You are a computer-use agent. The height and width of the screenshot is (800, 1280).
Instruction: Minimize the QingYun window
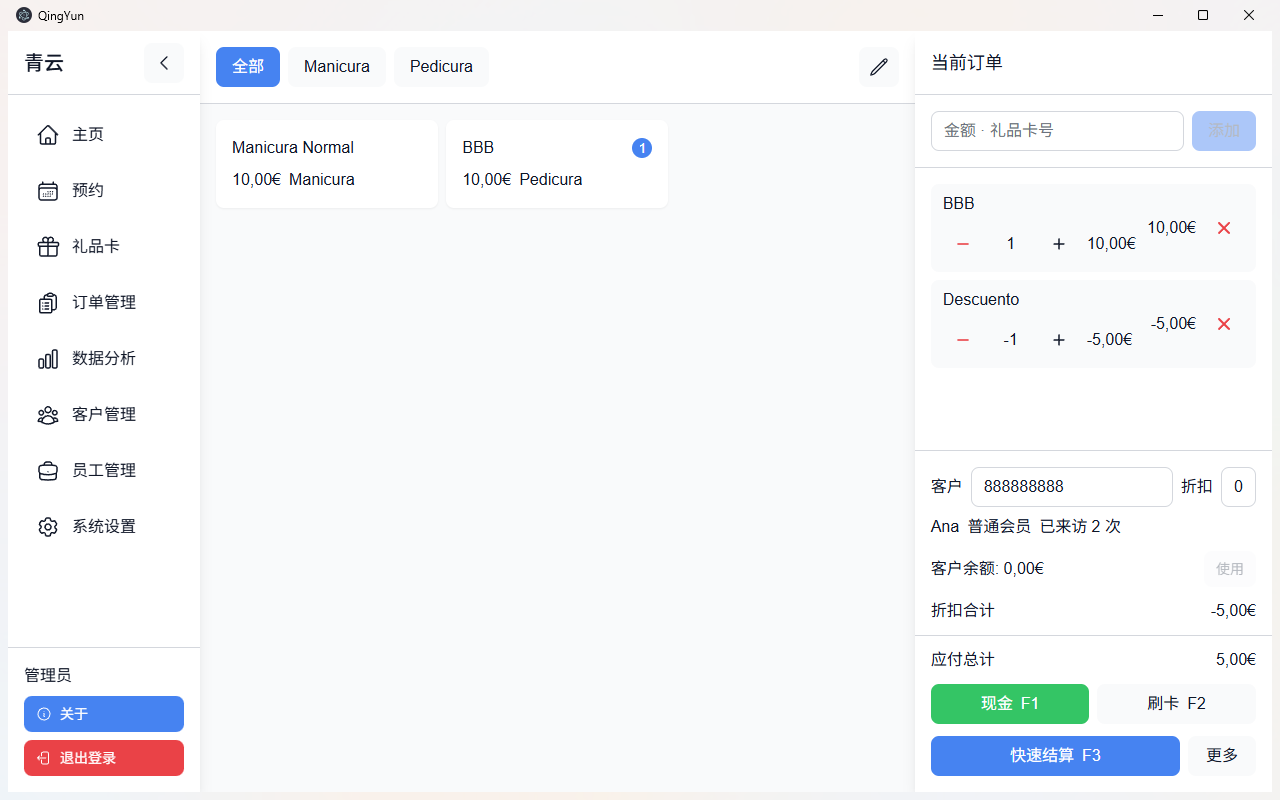click(x=1157, y=15)
